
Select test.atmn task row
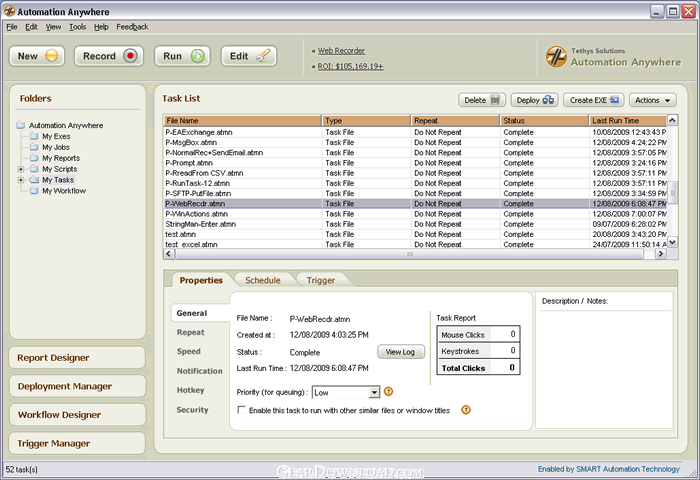(x=415, y=234)
